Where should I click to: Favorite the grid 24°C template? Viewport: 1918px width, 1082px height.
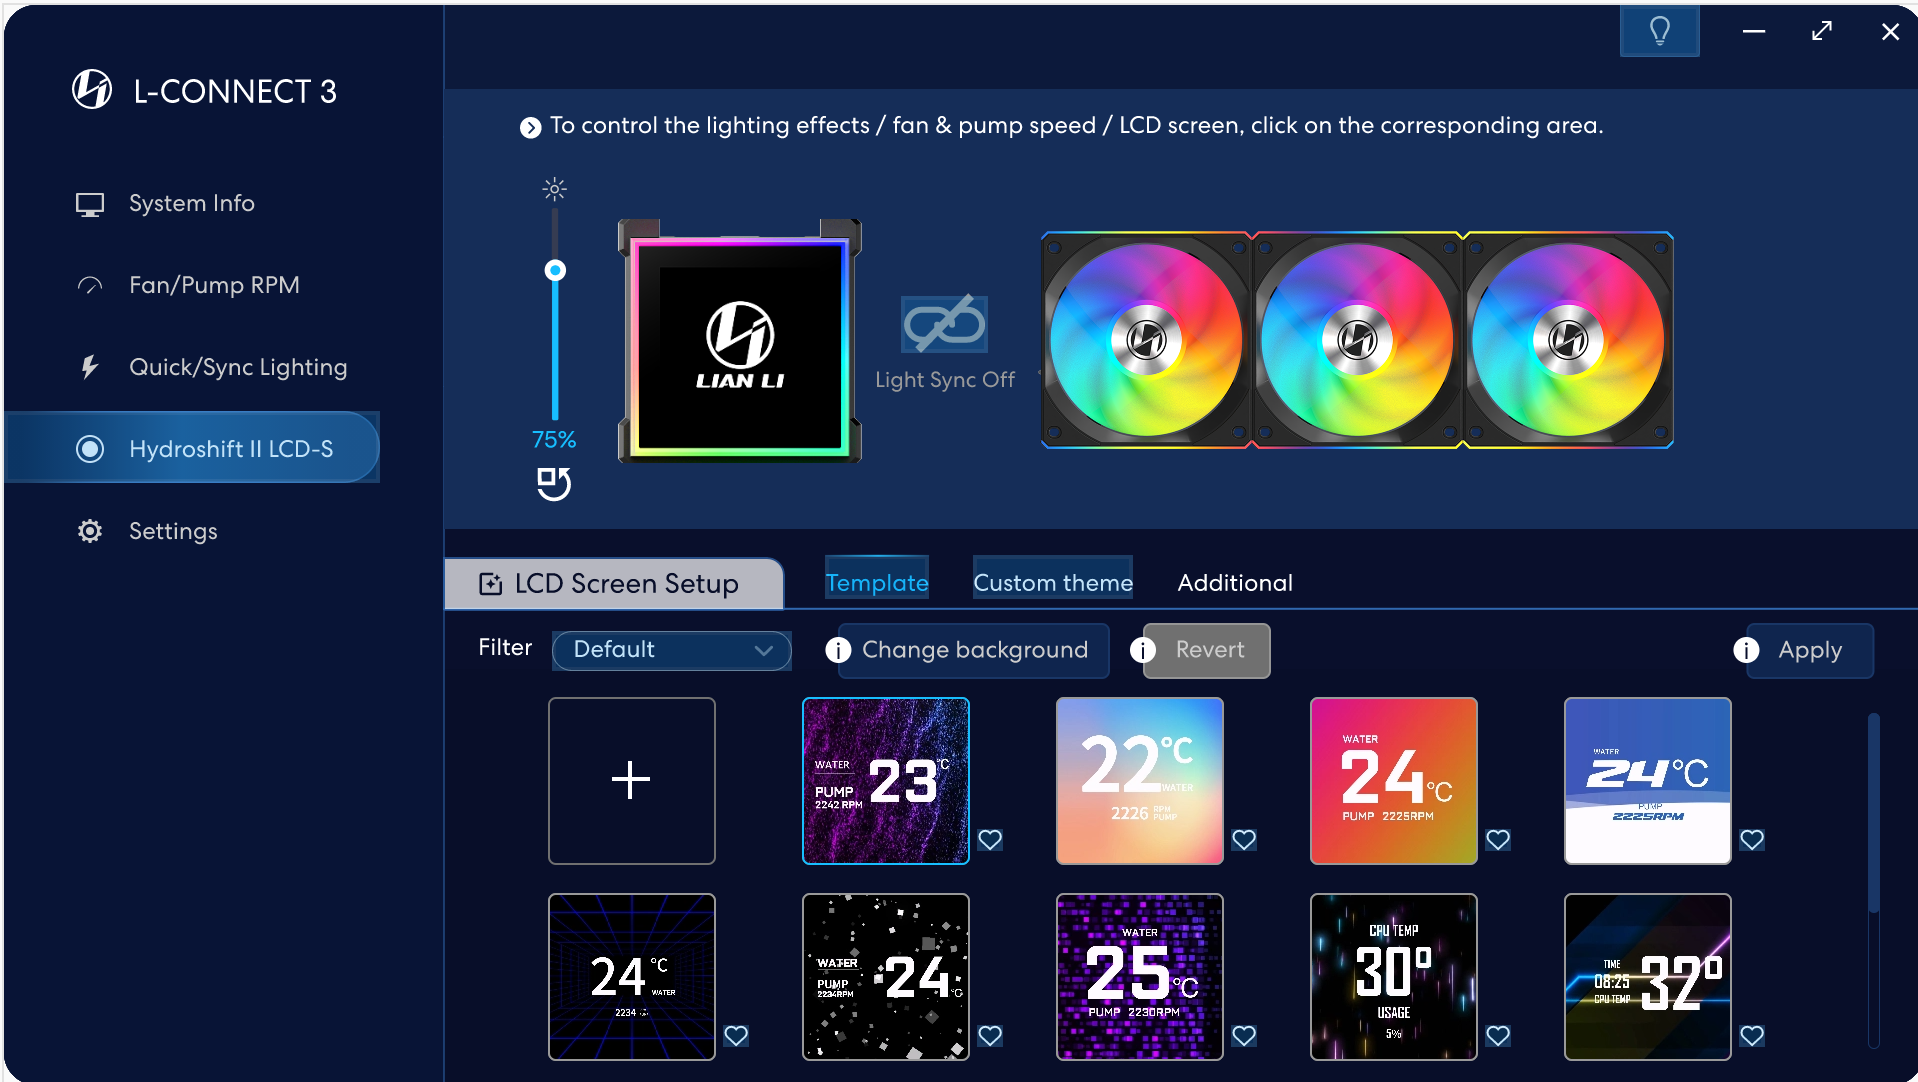pos(736,1036)
